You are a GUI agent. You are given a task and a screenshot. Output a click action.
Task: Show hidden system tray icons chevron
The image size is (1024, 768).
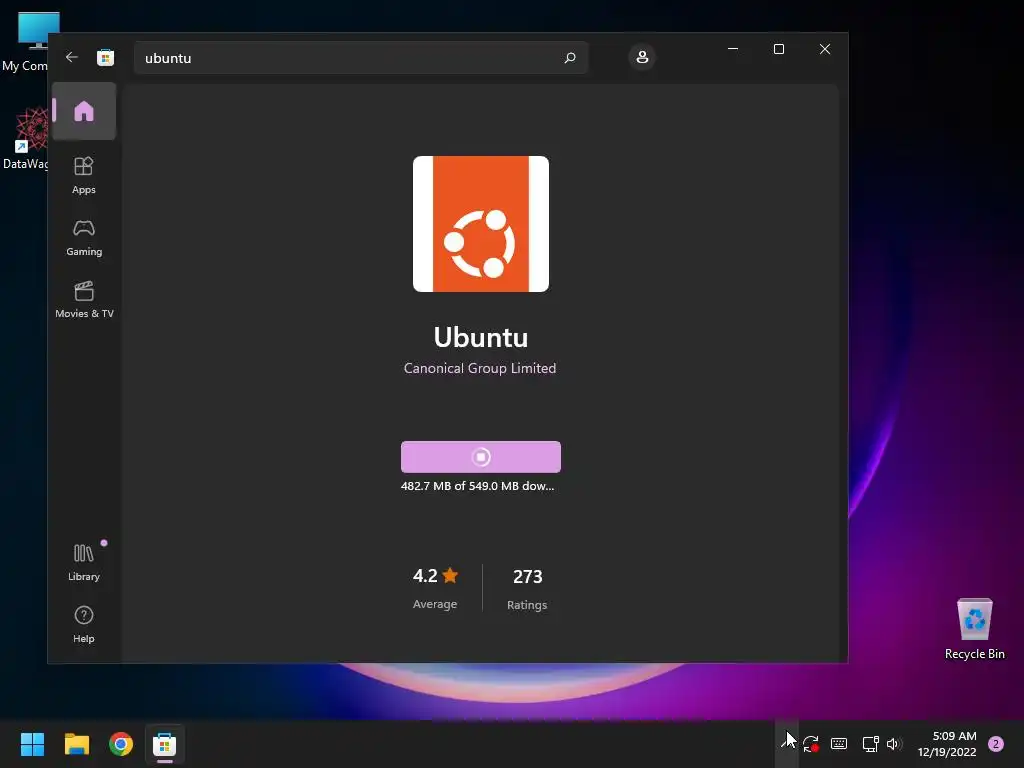pyautogui.click(x=786, y=743)
